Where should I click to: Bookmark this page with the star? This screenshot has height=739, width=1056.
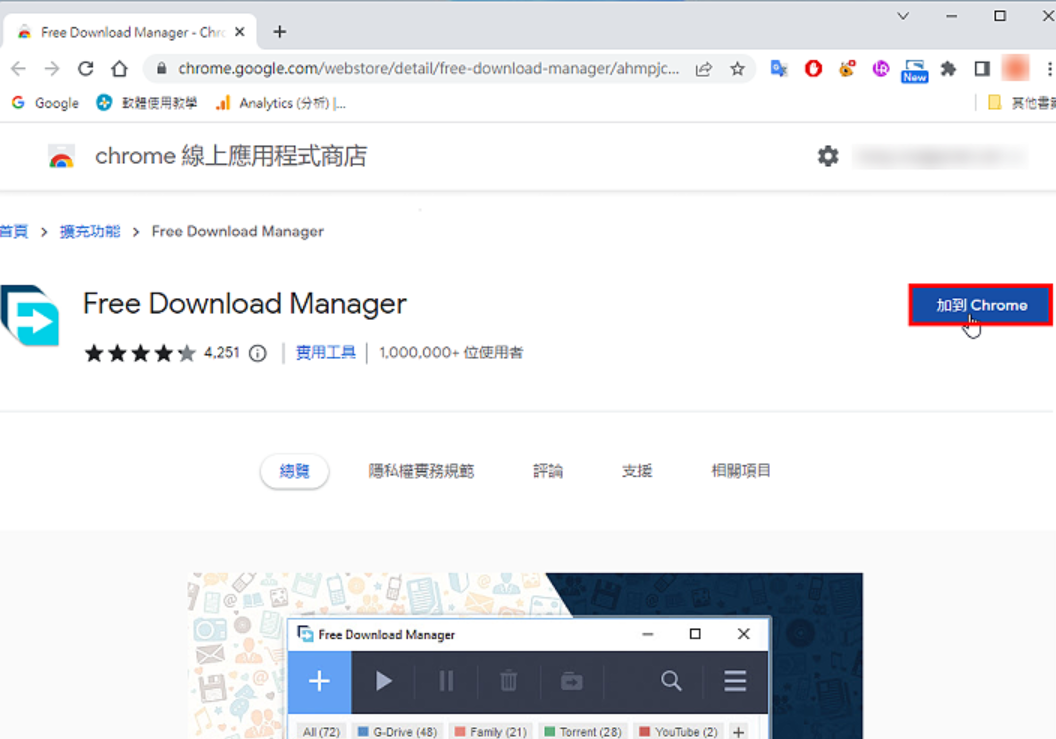[737, 69]
